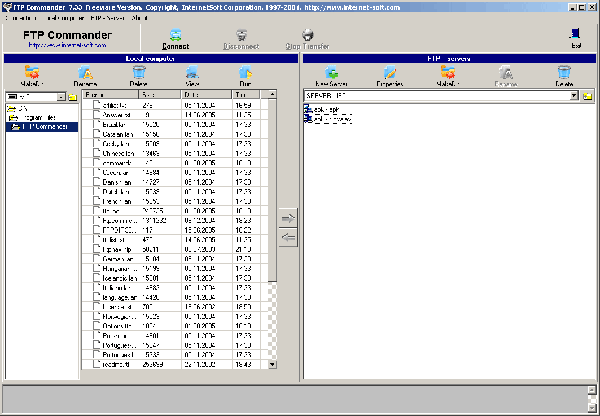
Task: Select the language.lan file row
Action: [175, 297]
